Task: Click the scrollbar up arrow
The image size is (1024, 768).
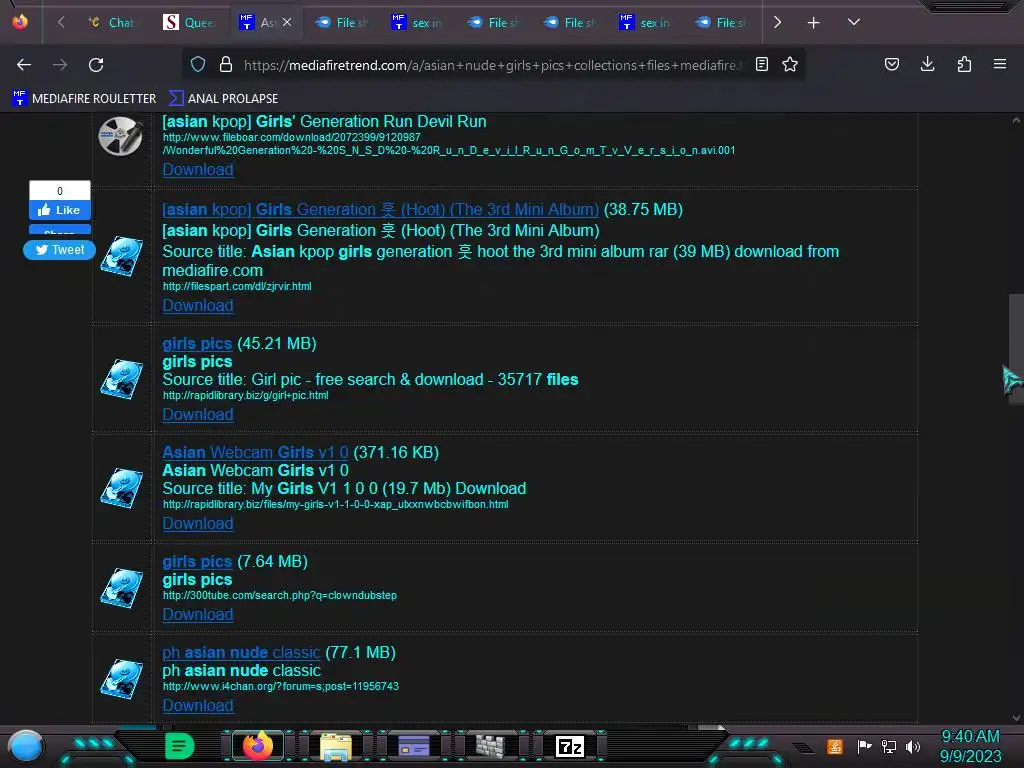Action: (x=1016, y=120)
